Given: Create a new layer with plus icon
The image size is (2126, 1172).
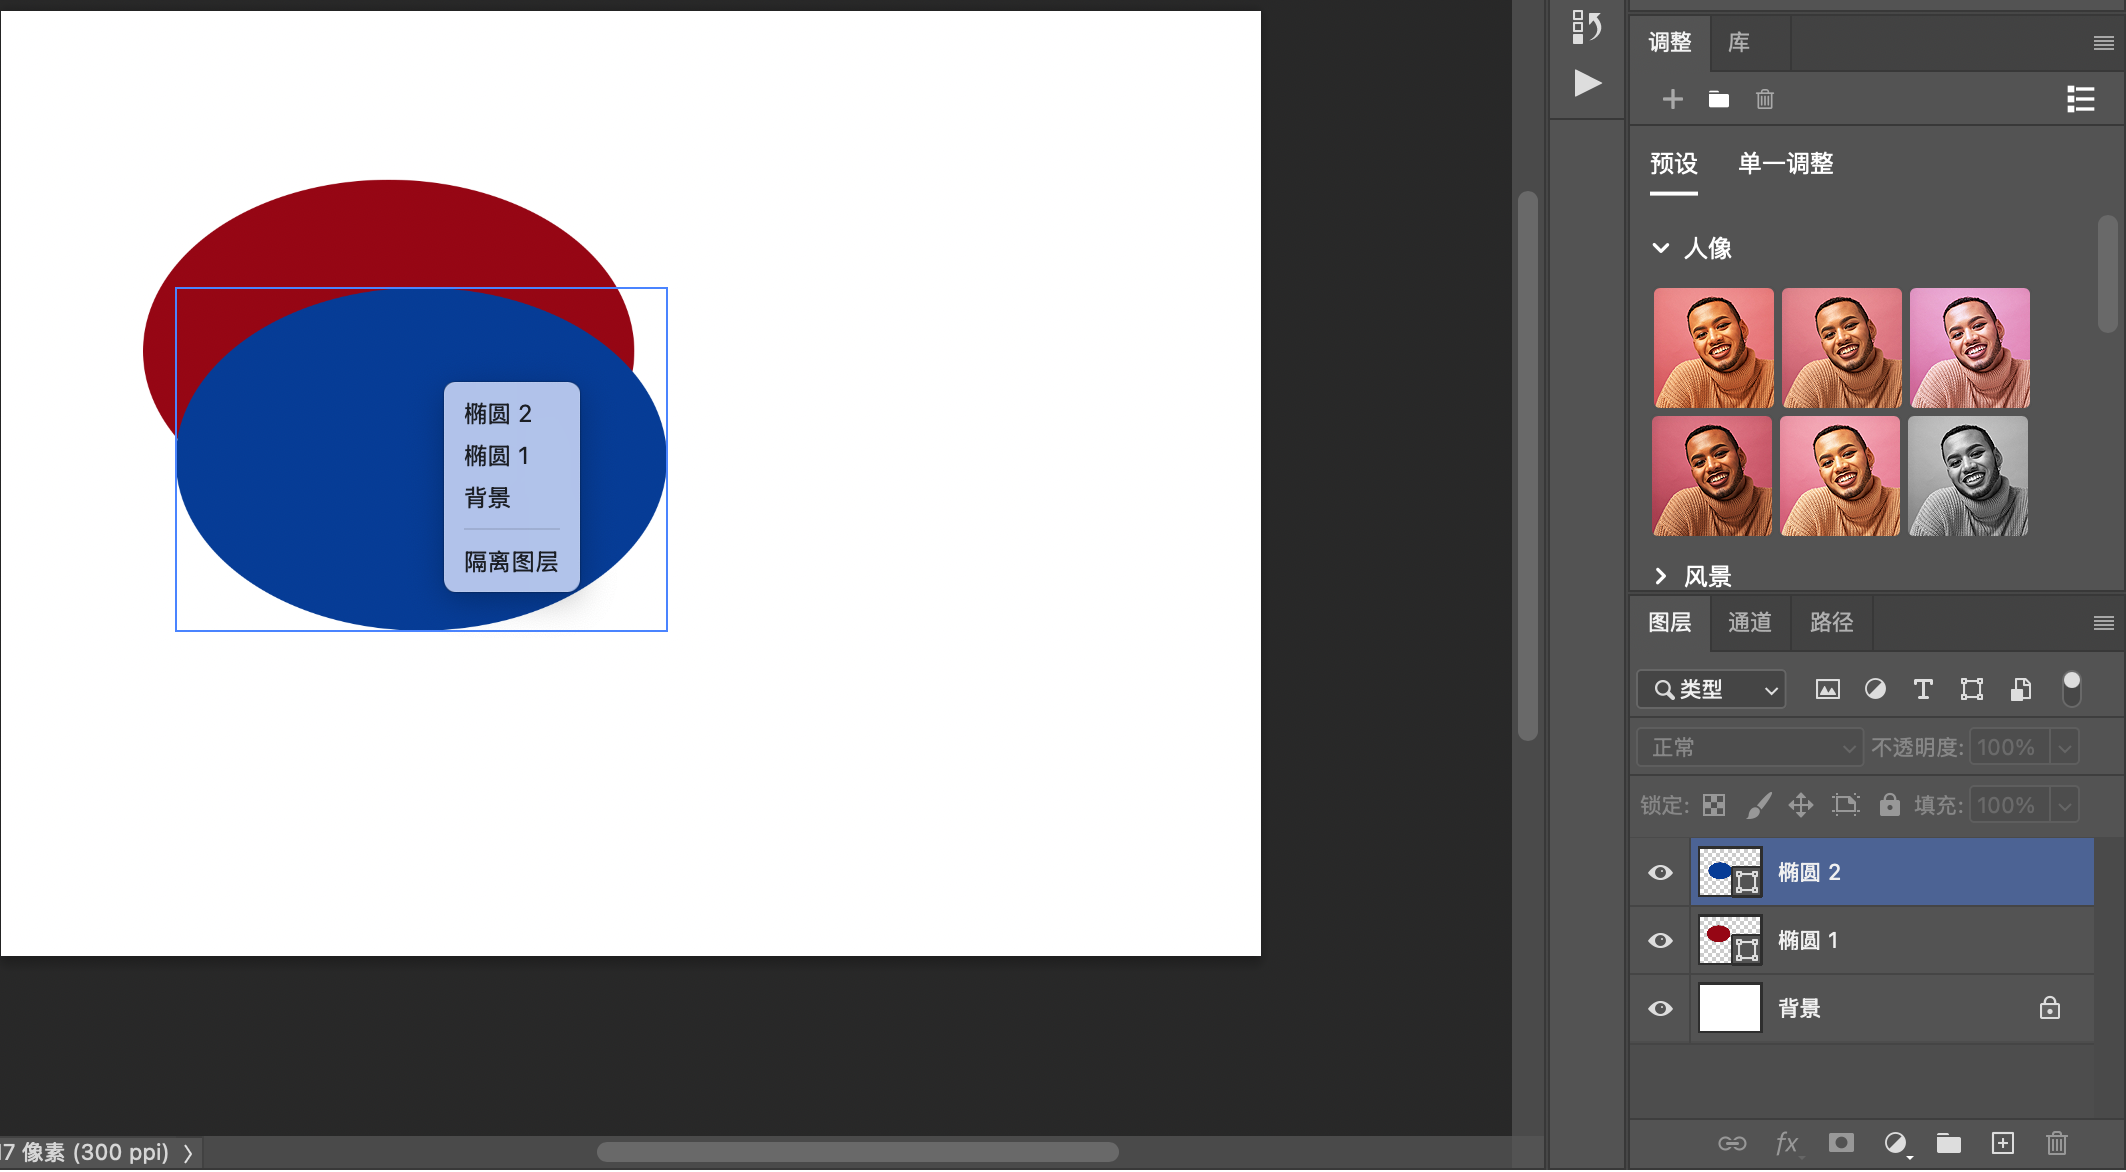Looking at the screenshot, I should point(2002,1143).
